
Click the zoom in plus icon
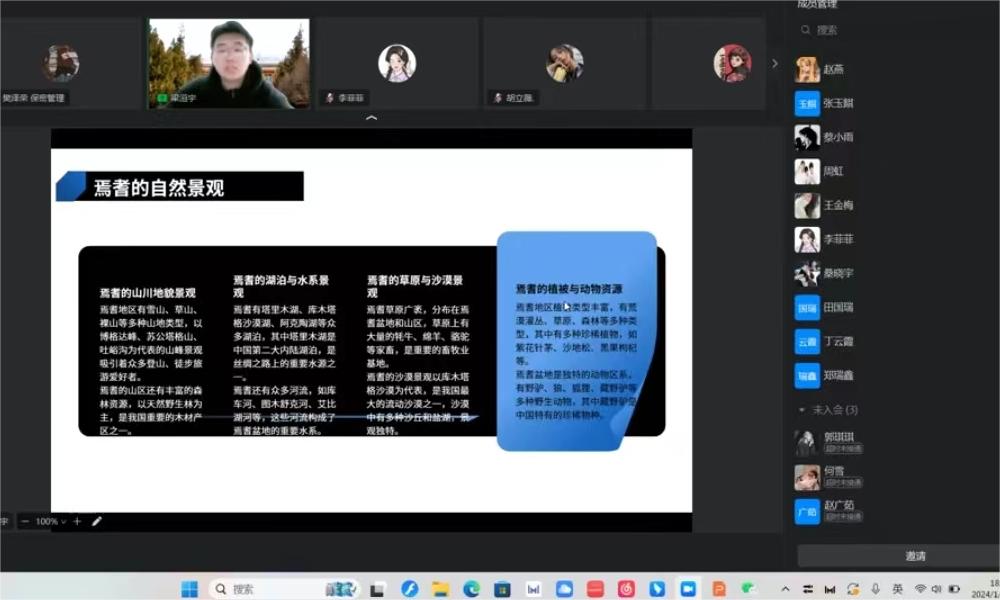[77, 521]
